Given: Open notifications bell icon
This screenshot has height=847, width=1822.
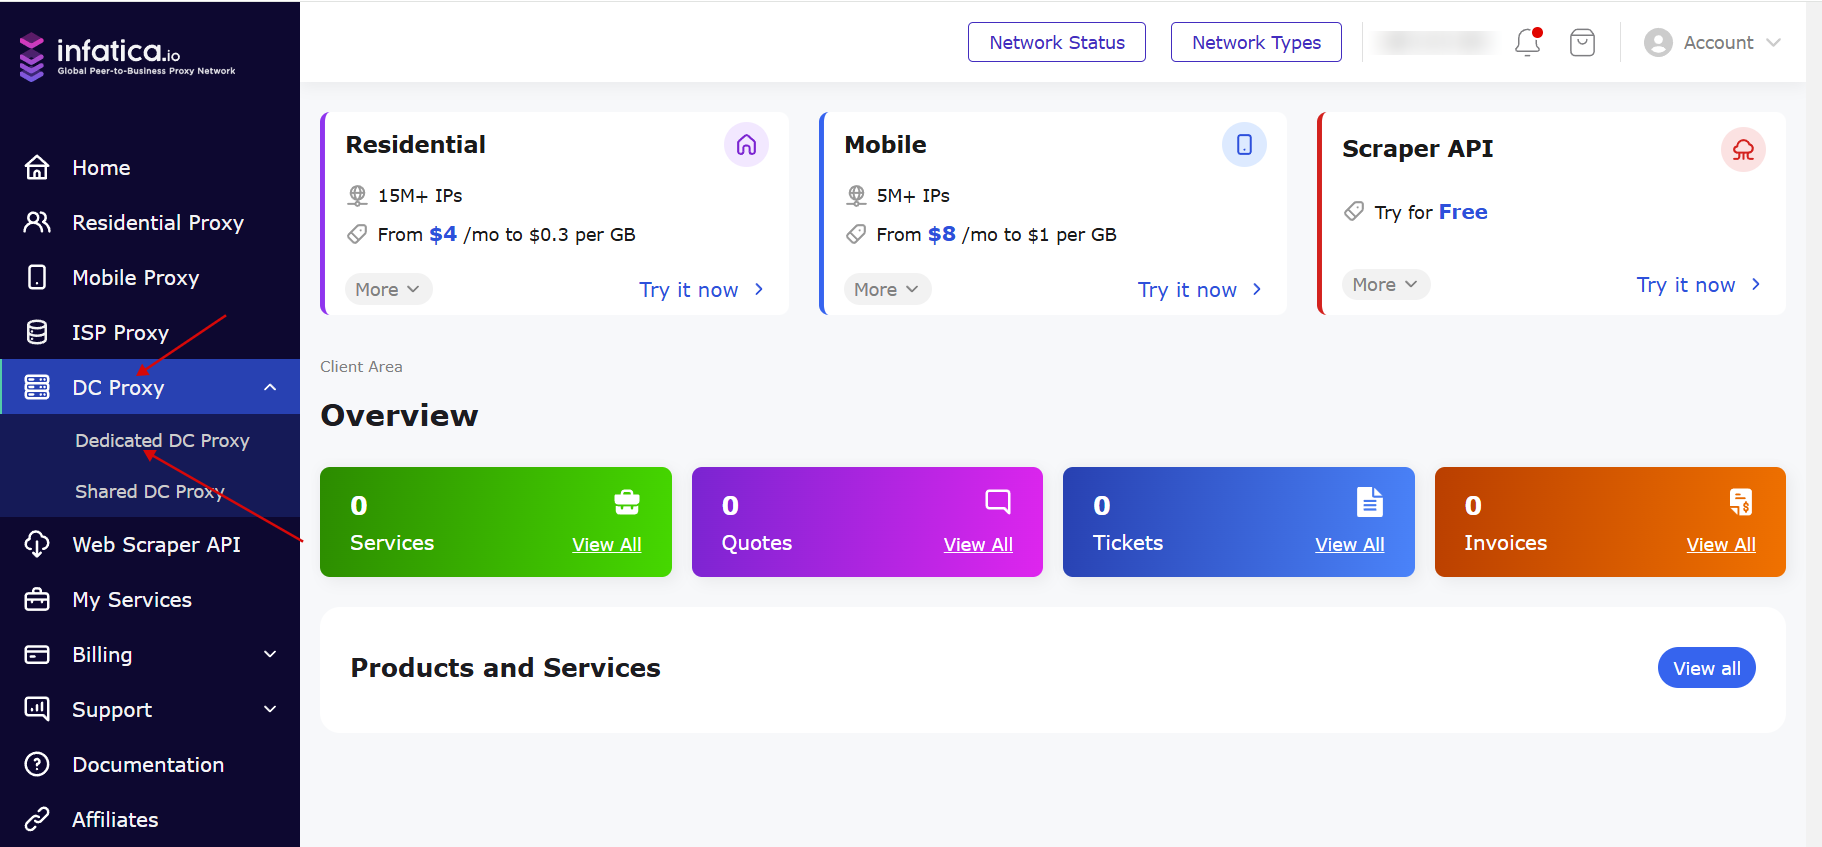Looking at the screenshot, I should (1528, 42).
